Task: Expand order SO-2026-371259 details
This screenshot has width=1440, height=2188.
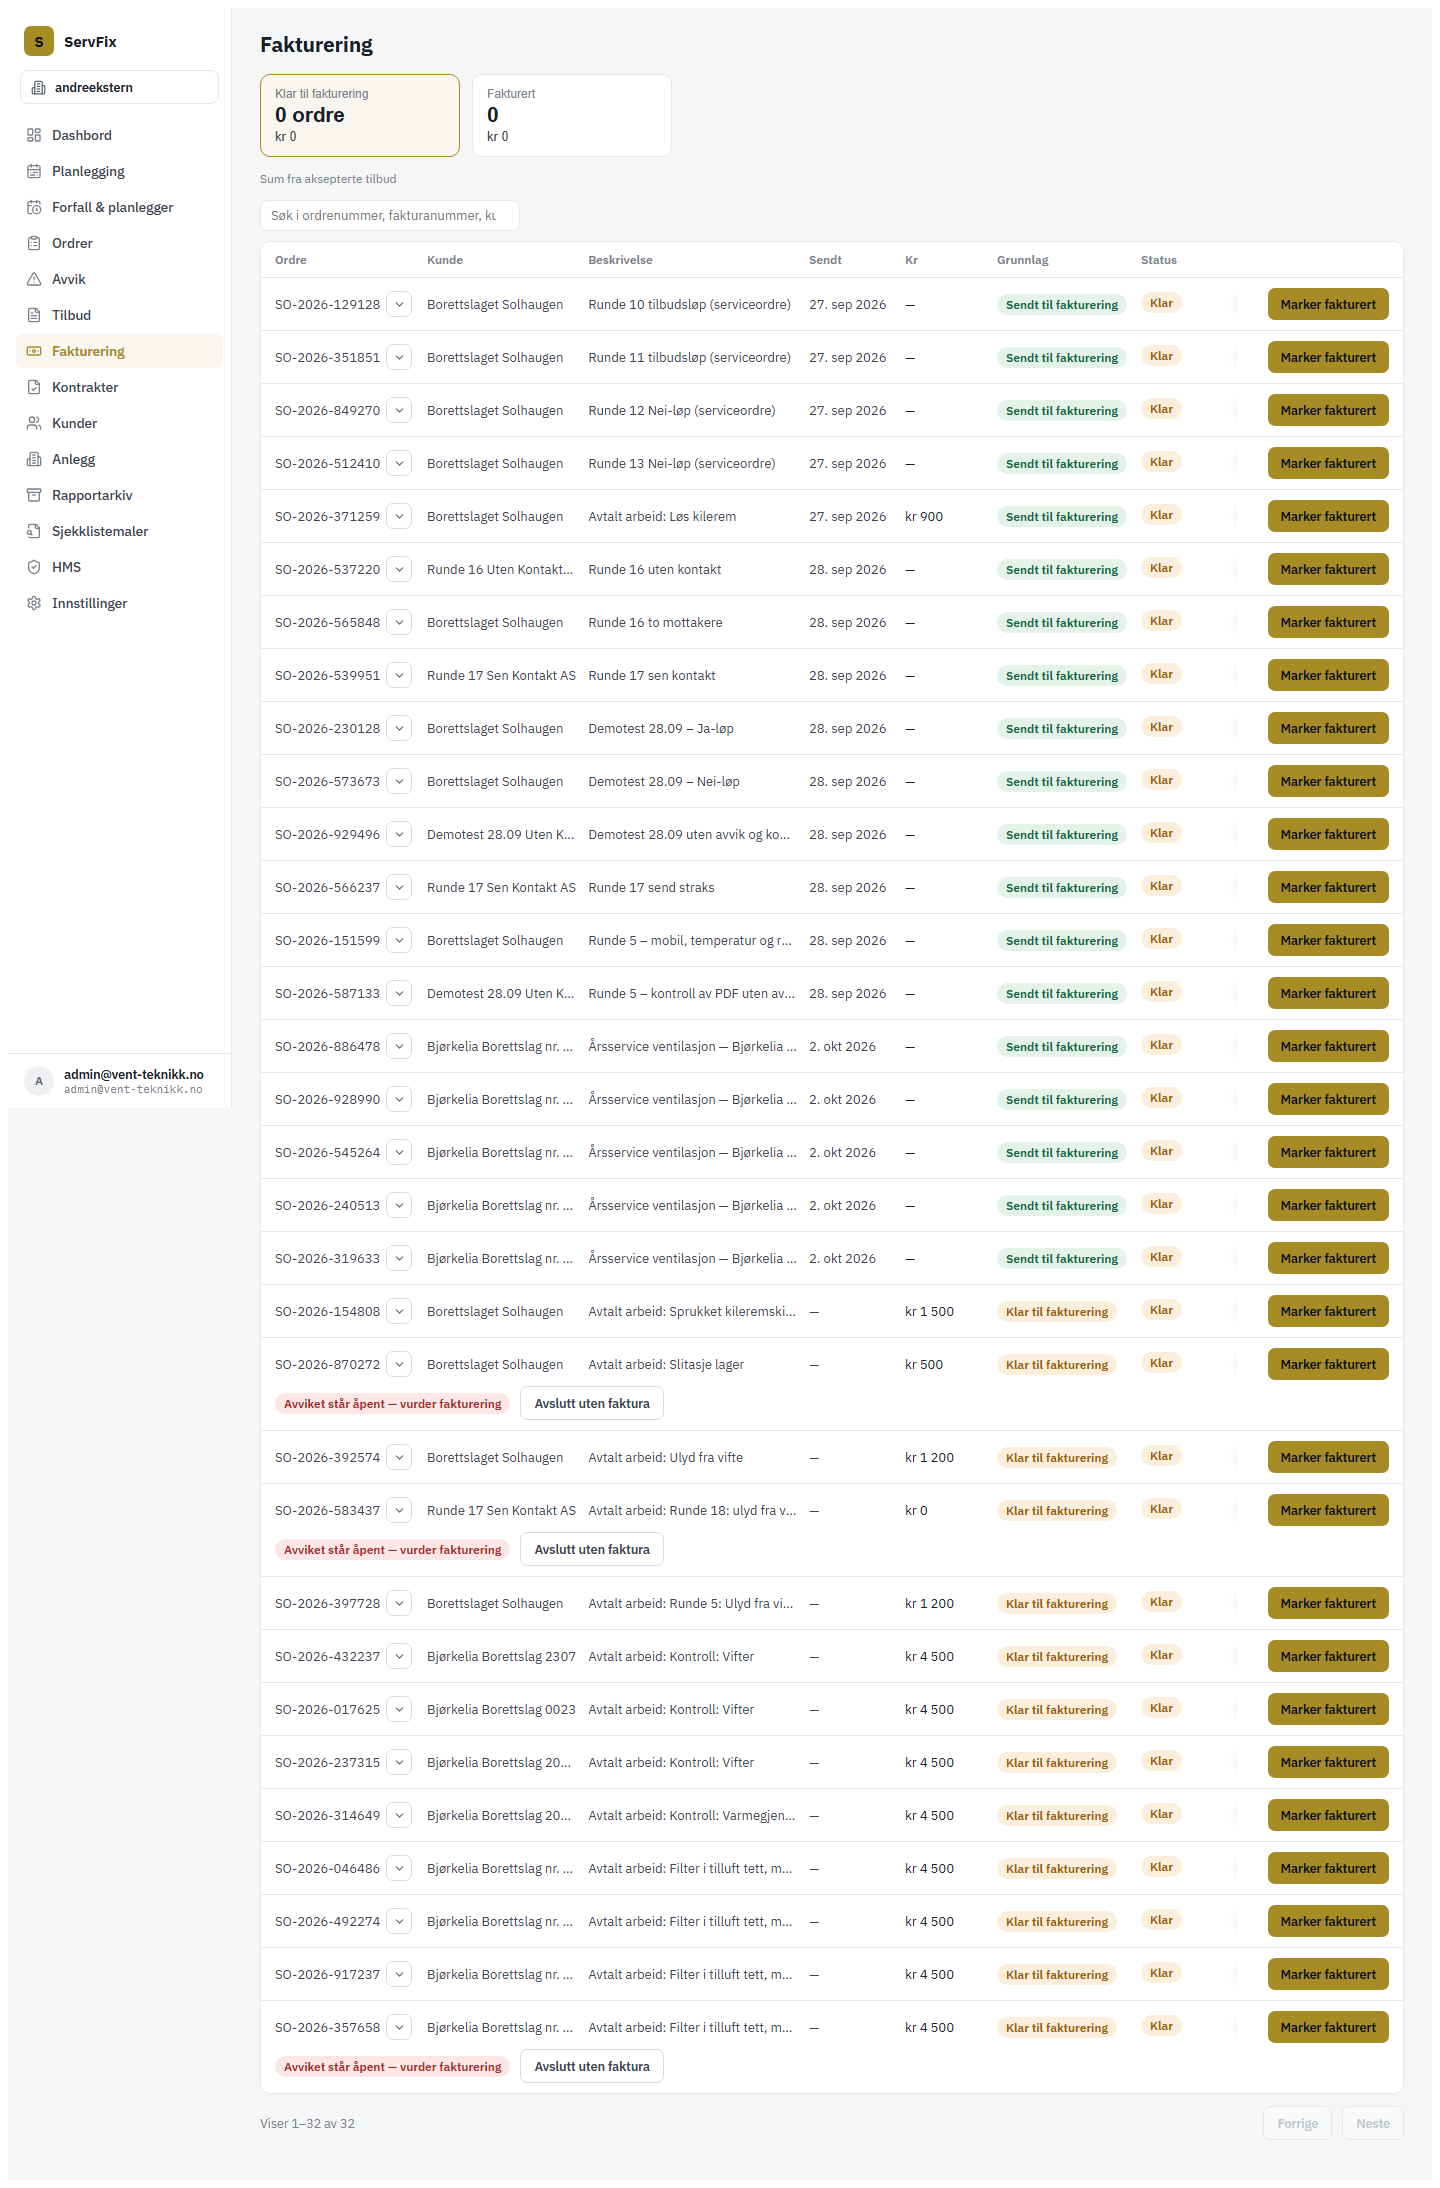Action: click(x=399, y=516)
